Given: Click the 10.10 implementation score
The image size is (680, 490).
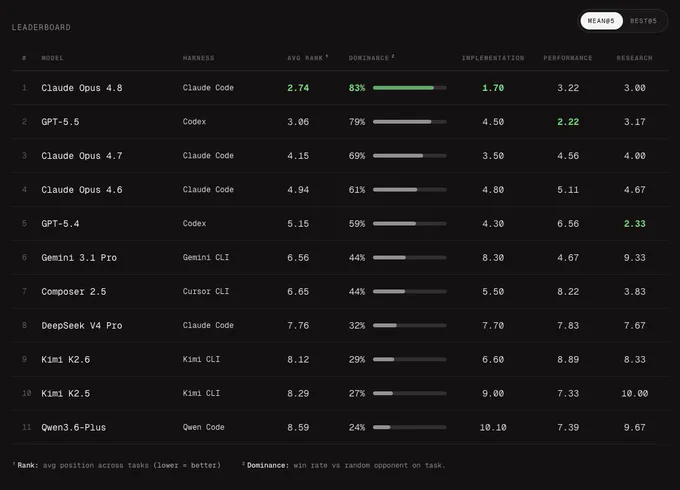Looking at the screenshot, I should 493,427.
